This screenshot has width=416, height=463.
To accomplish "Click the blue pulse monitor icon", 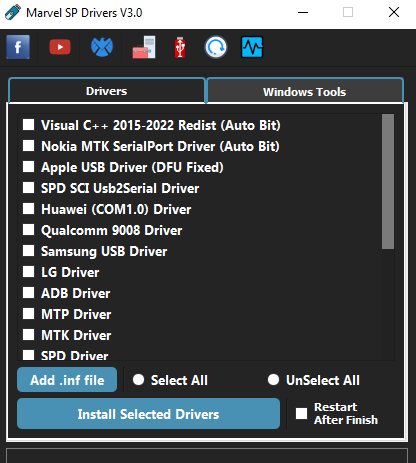I will point(252,47).
